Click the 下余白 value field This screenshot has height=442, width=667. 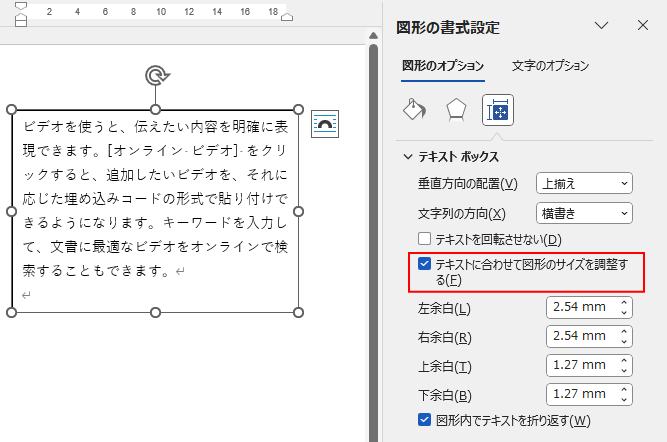(x=581, y=394)
